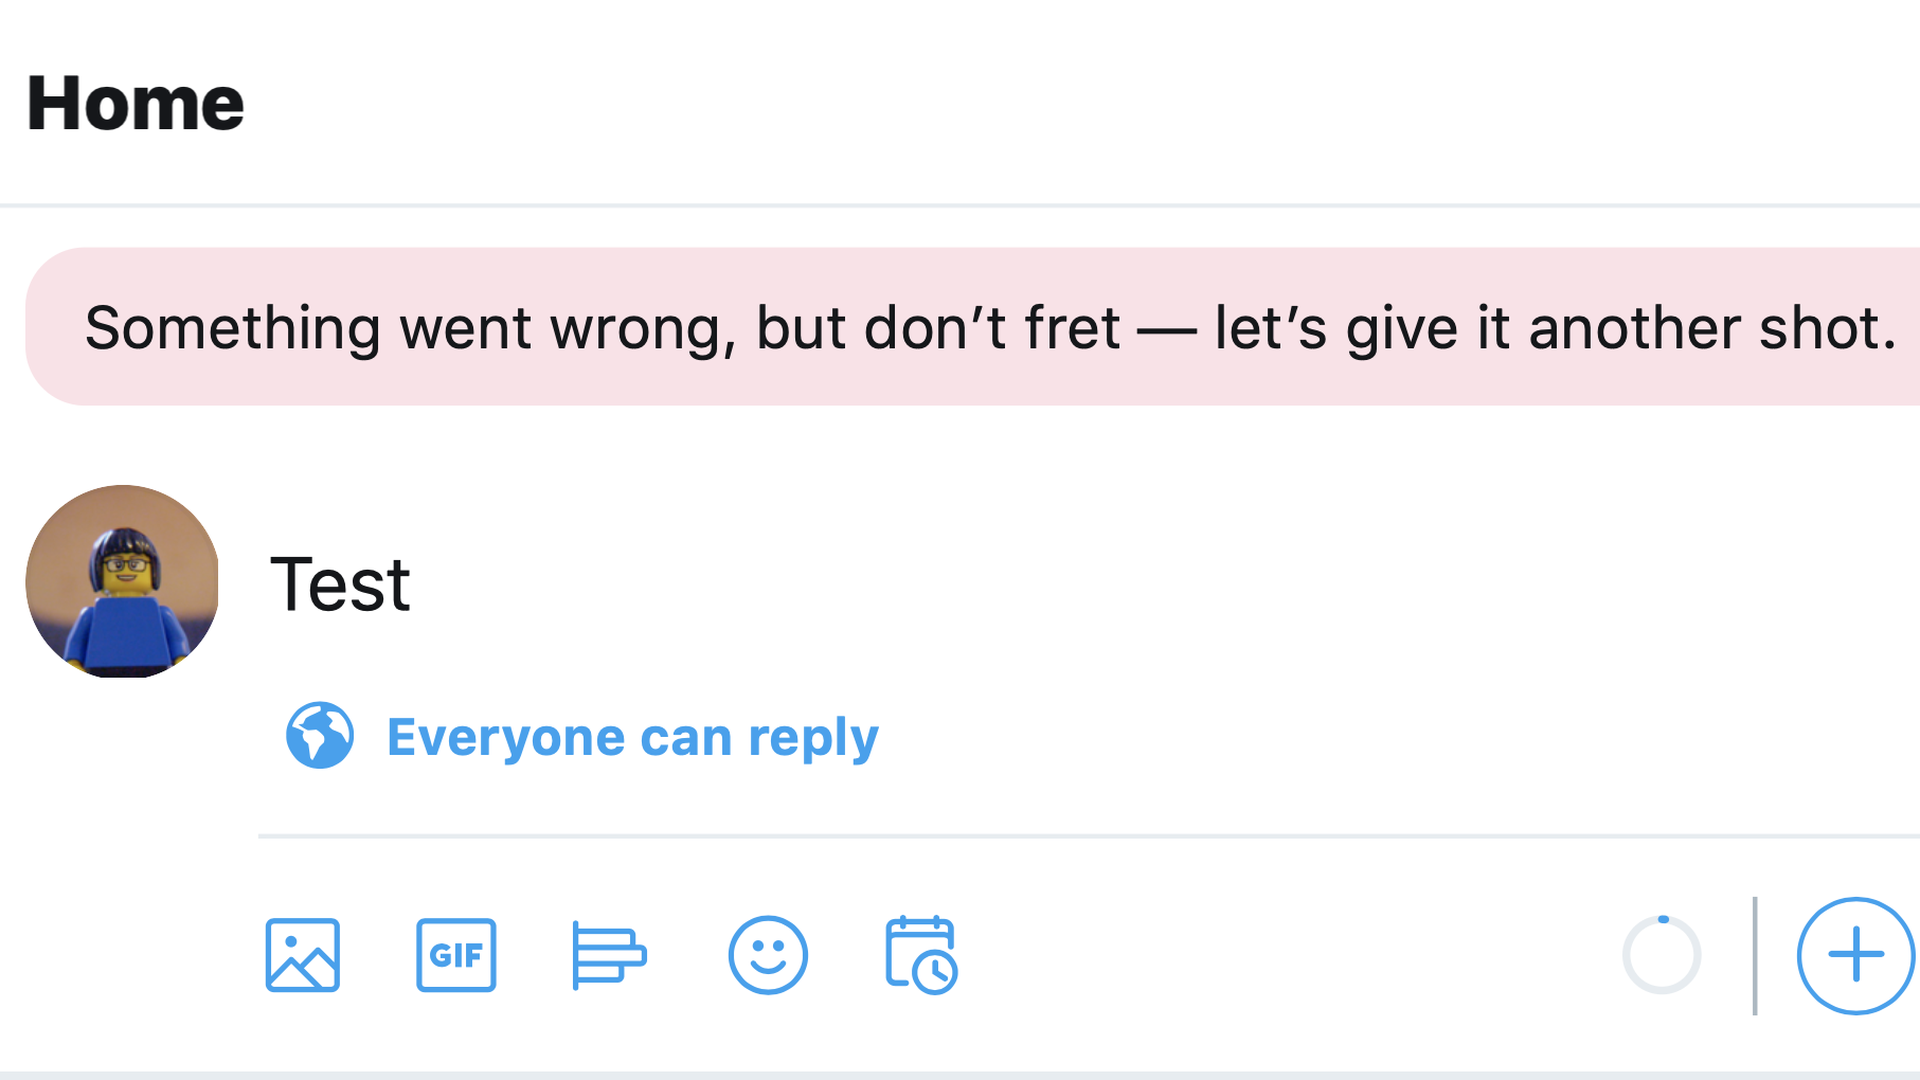Open the emoji picker
The height and width of the screenshot is (1080, 1920).
767,955
